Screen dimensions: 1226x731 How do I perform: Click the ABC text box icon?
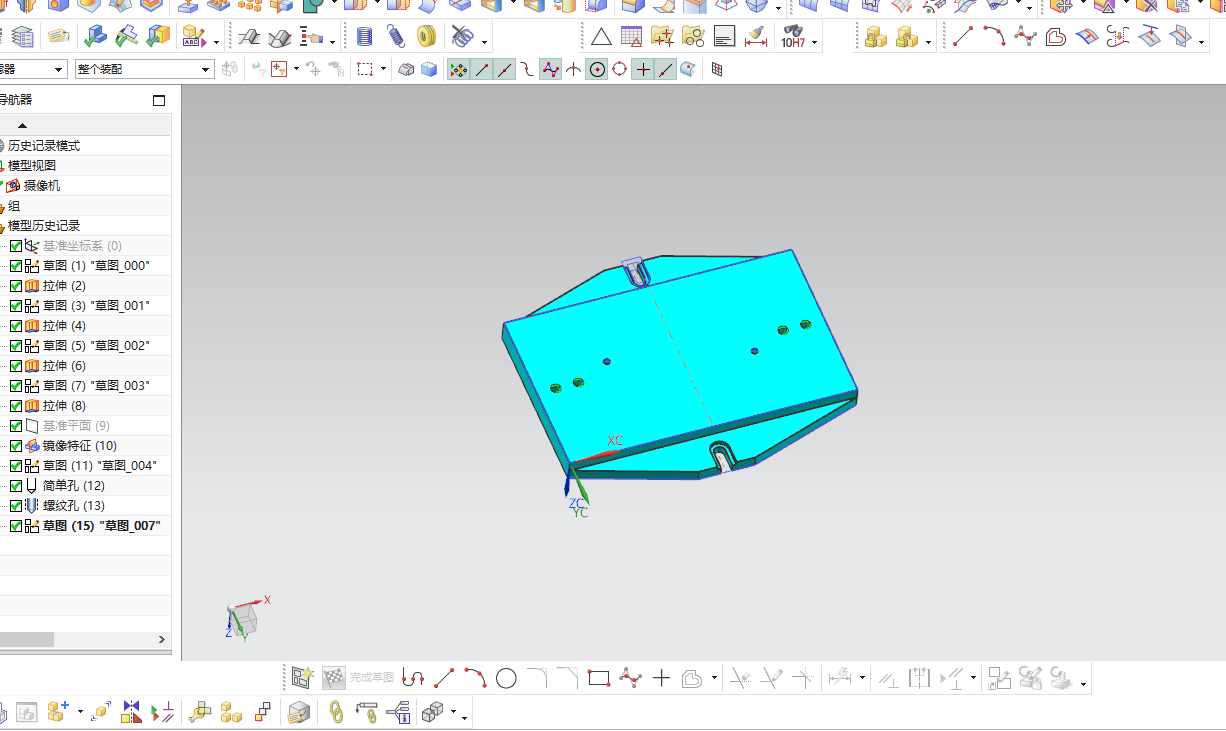194,38
